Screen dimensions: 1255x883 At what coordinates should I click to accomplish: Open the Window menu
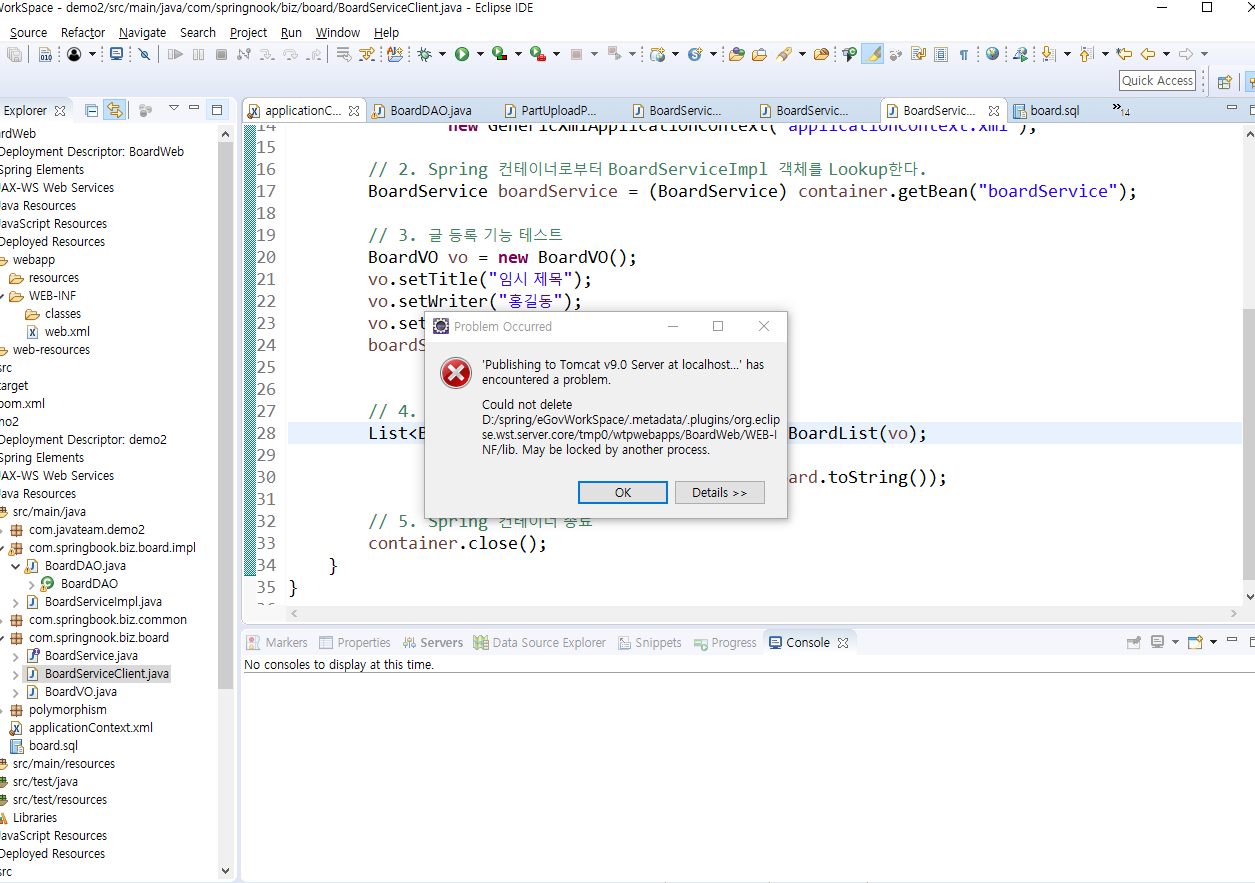[x=338, y=32]
